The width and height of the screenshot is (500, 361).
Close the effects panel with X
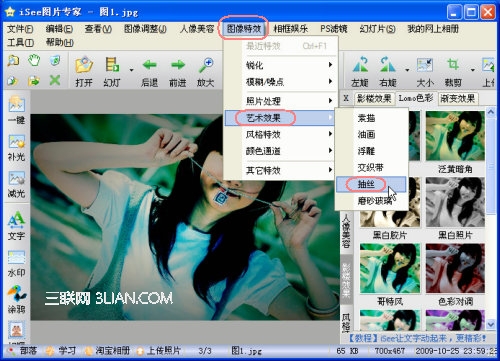346,98
